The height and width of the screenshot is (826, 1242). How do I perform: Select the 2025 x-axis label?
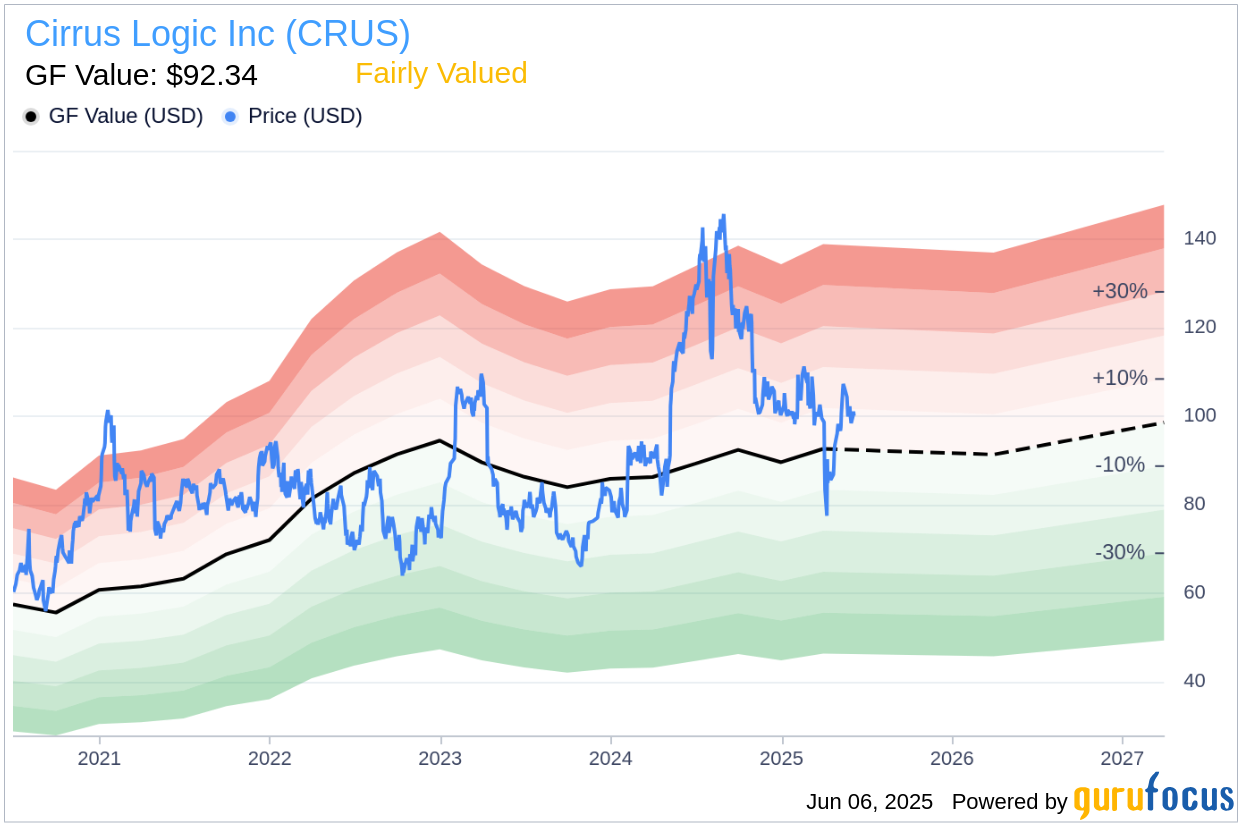pyautogui.click(x=781, y=759)
